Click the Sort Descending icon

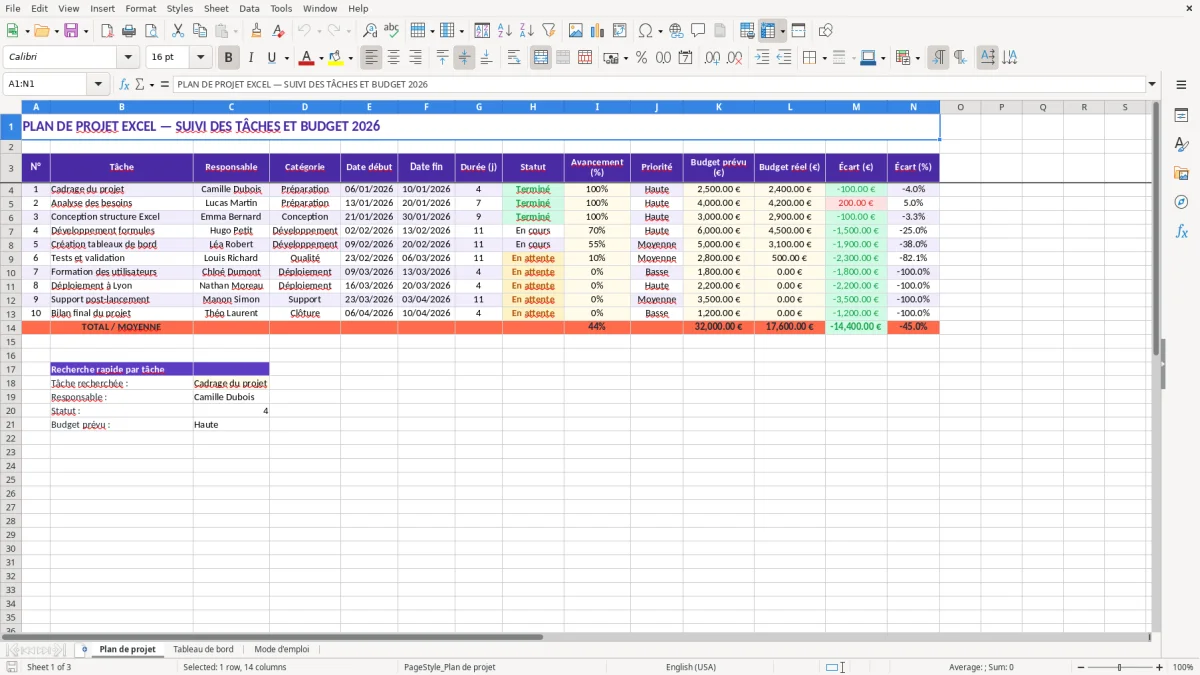526,31
